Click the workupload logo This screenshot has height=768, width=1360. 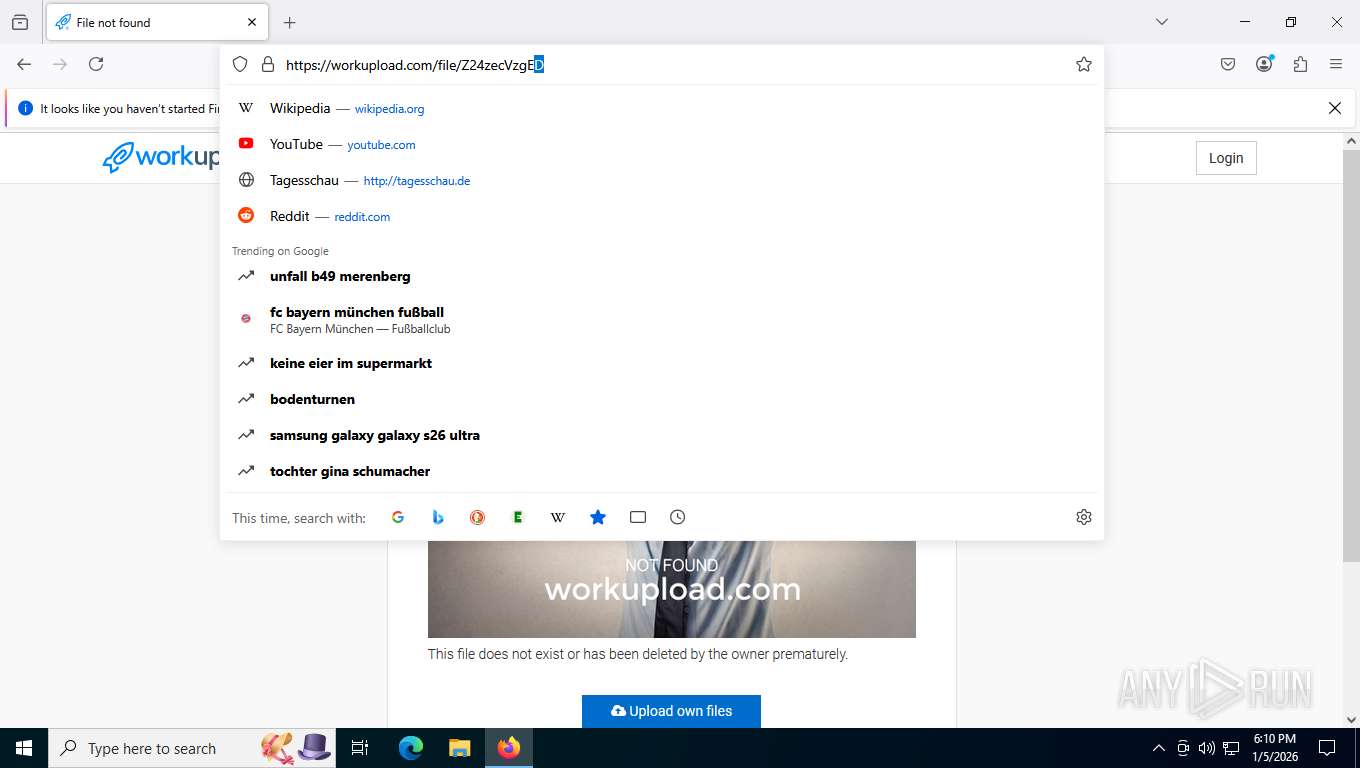click(162, 157)
